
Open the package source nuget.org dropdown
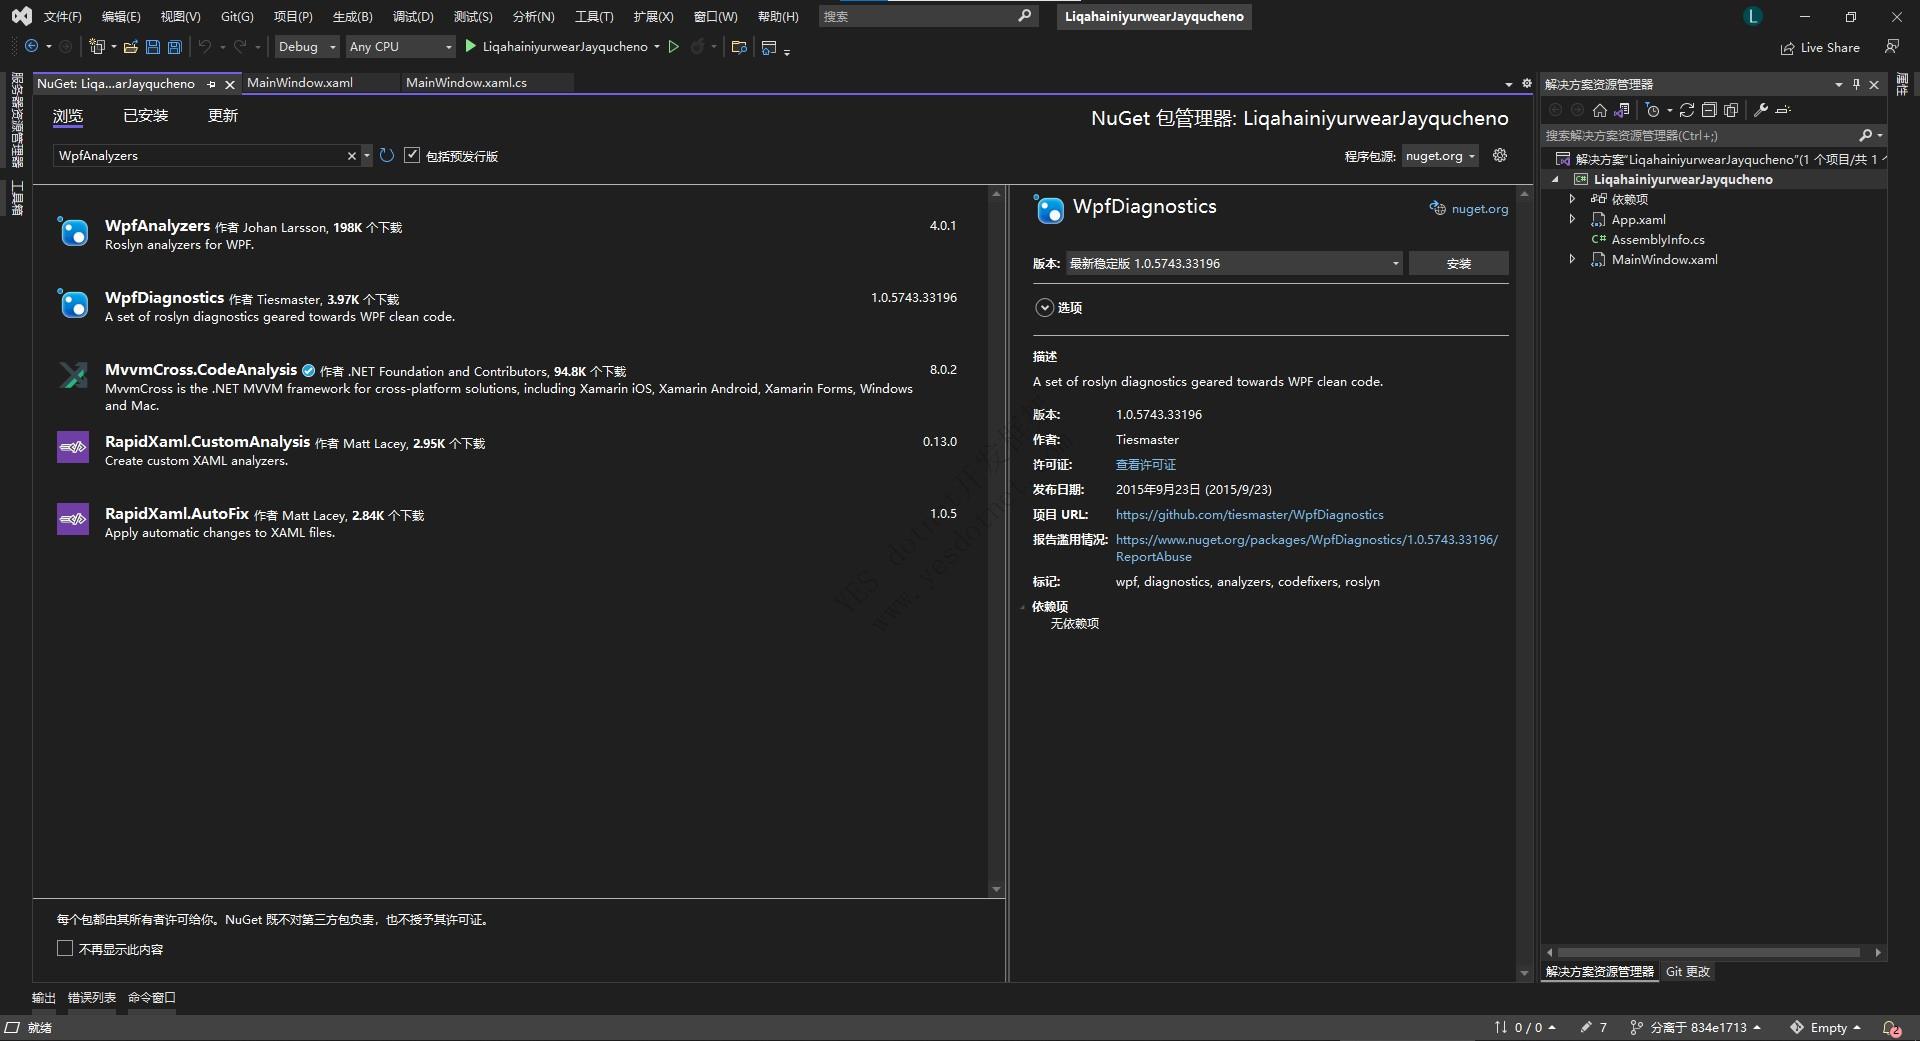(1440, 156)
